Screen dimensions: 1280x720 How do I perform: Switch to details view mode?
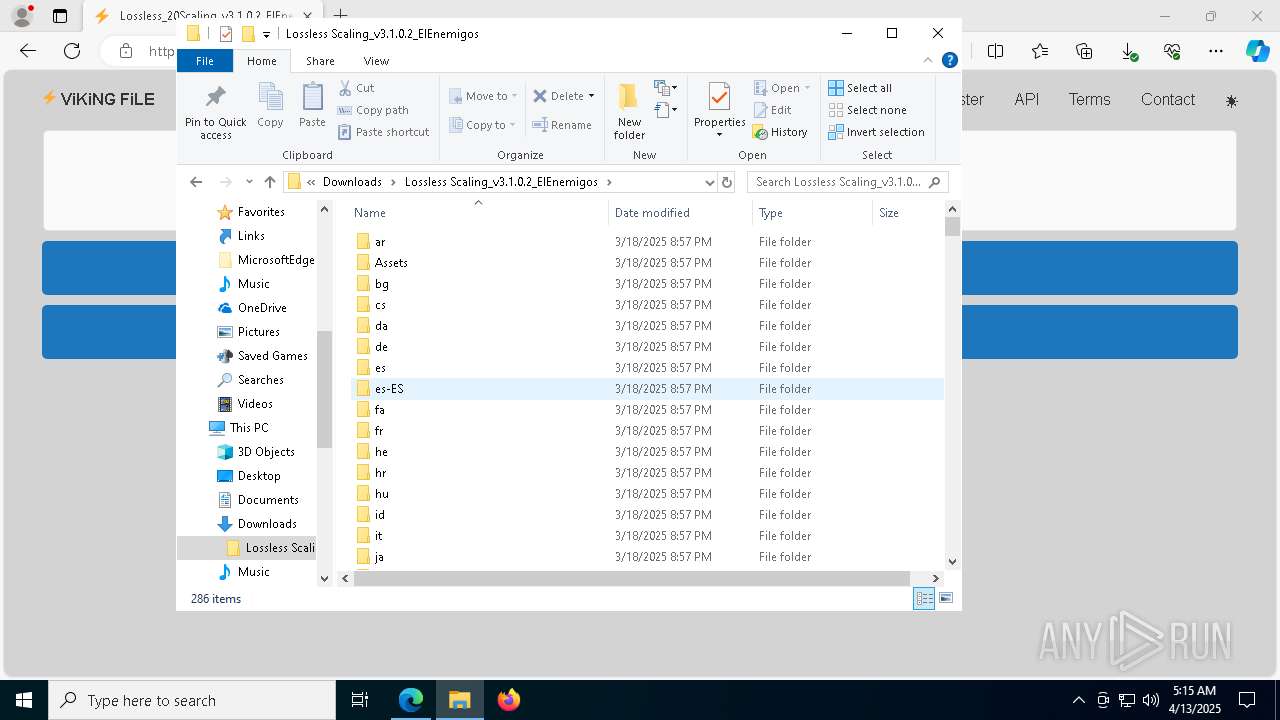(924, 598)
